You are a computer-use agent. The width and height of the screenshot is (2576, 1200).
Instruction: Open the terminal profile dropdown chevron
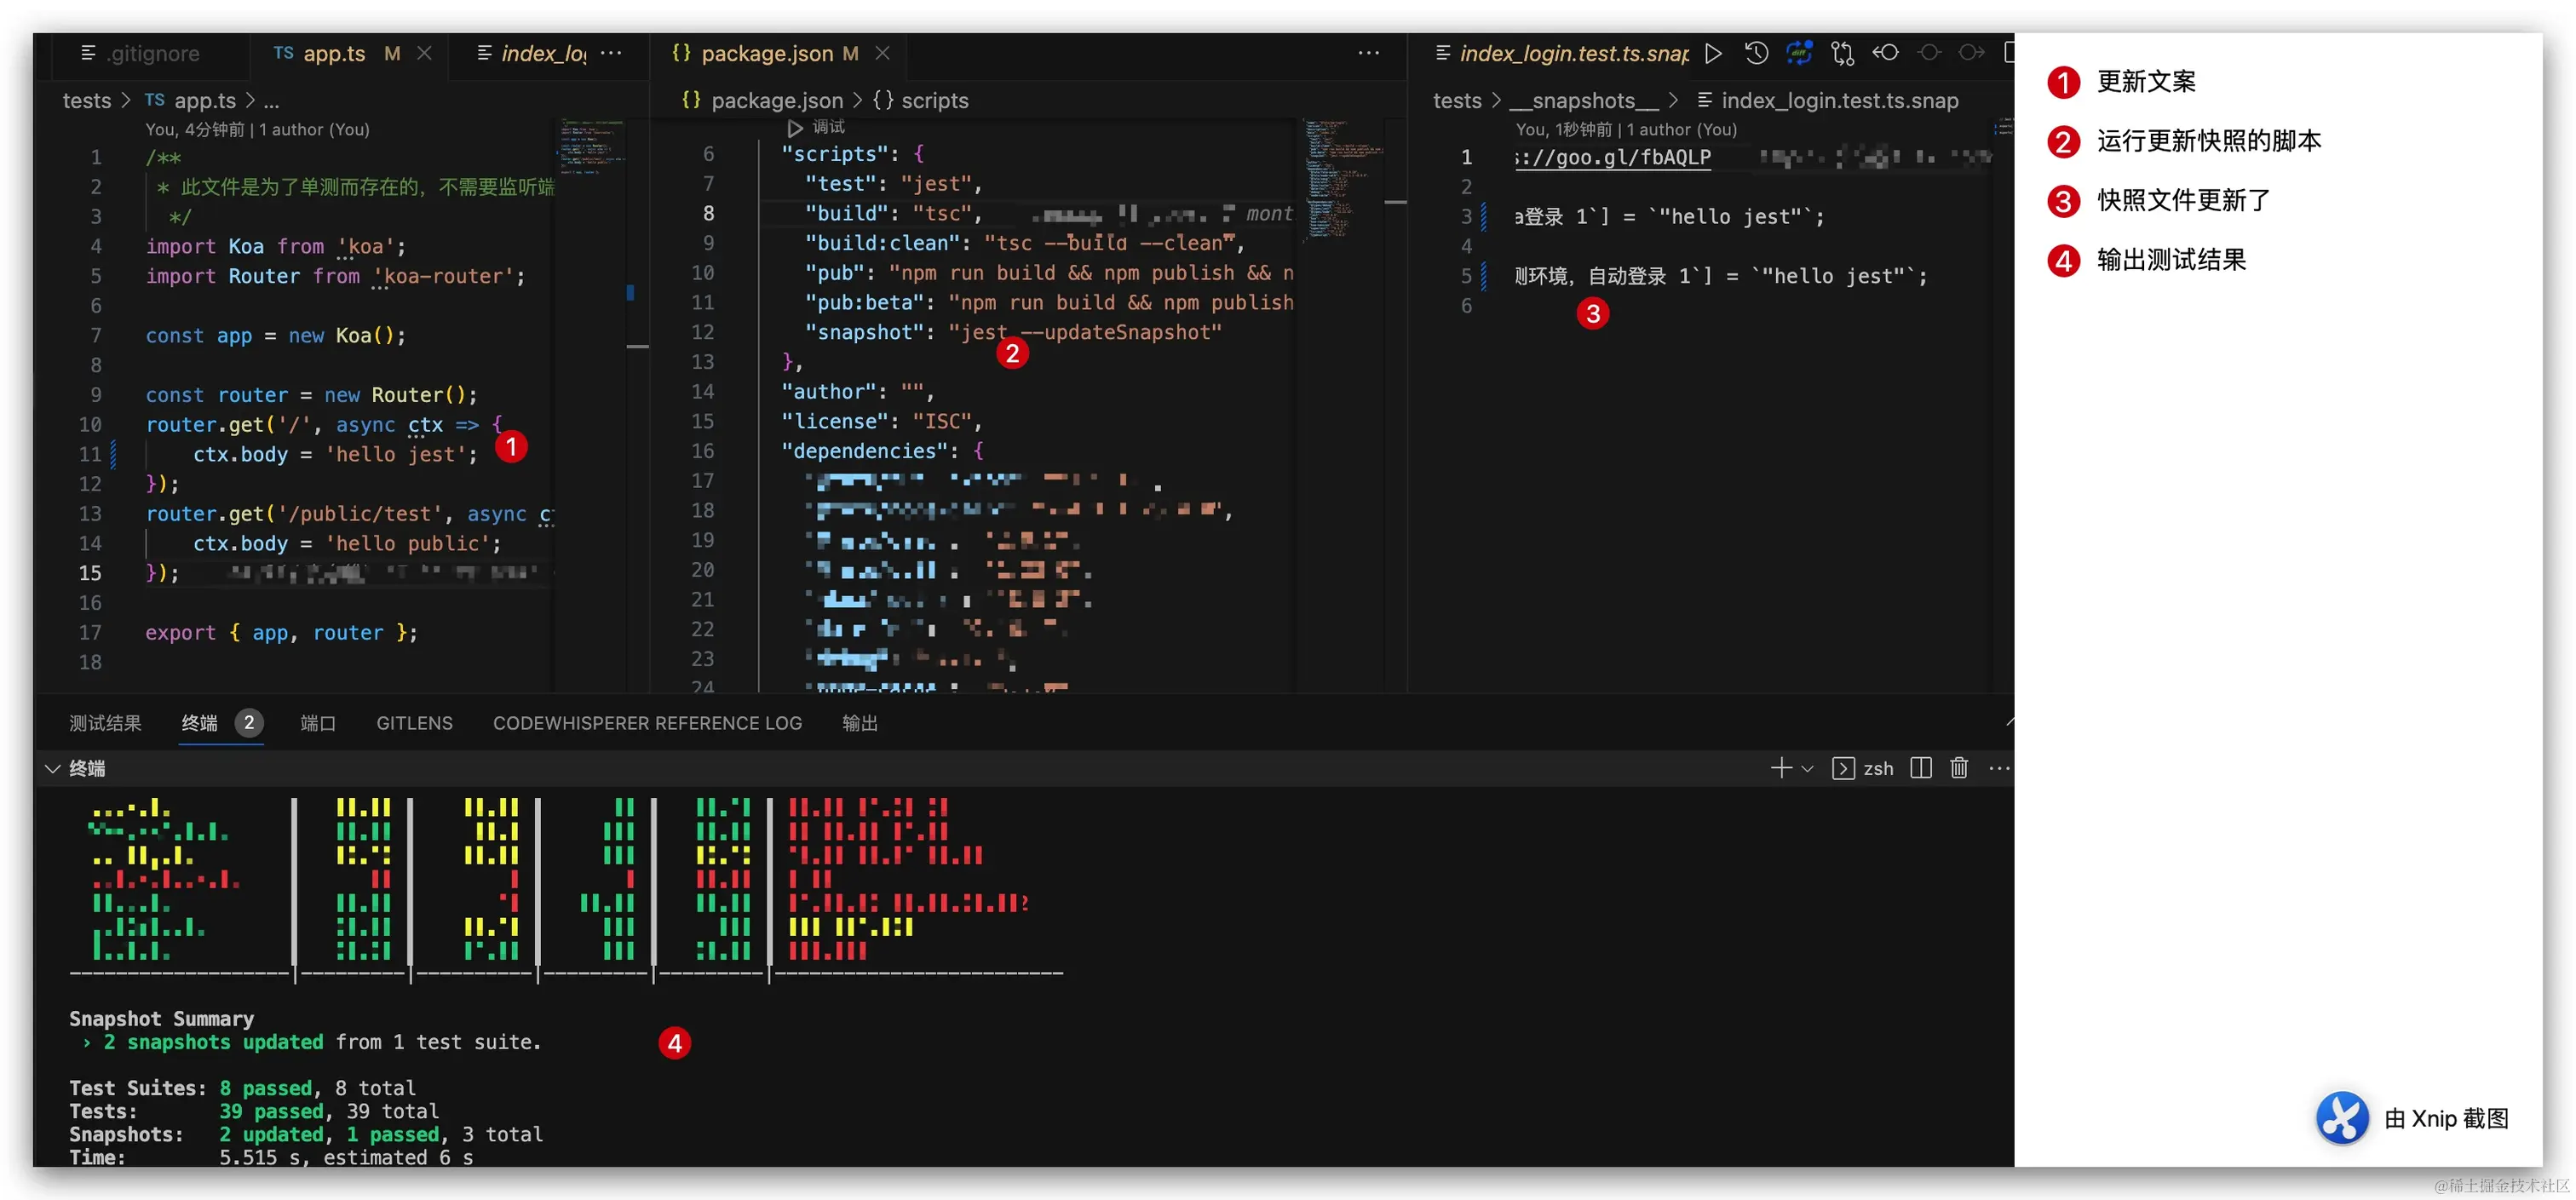[1807, 768]
